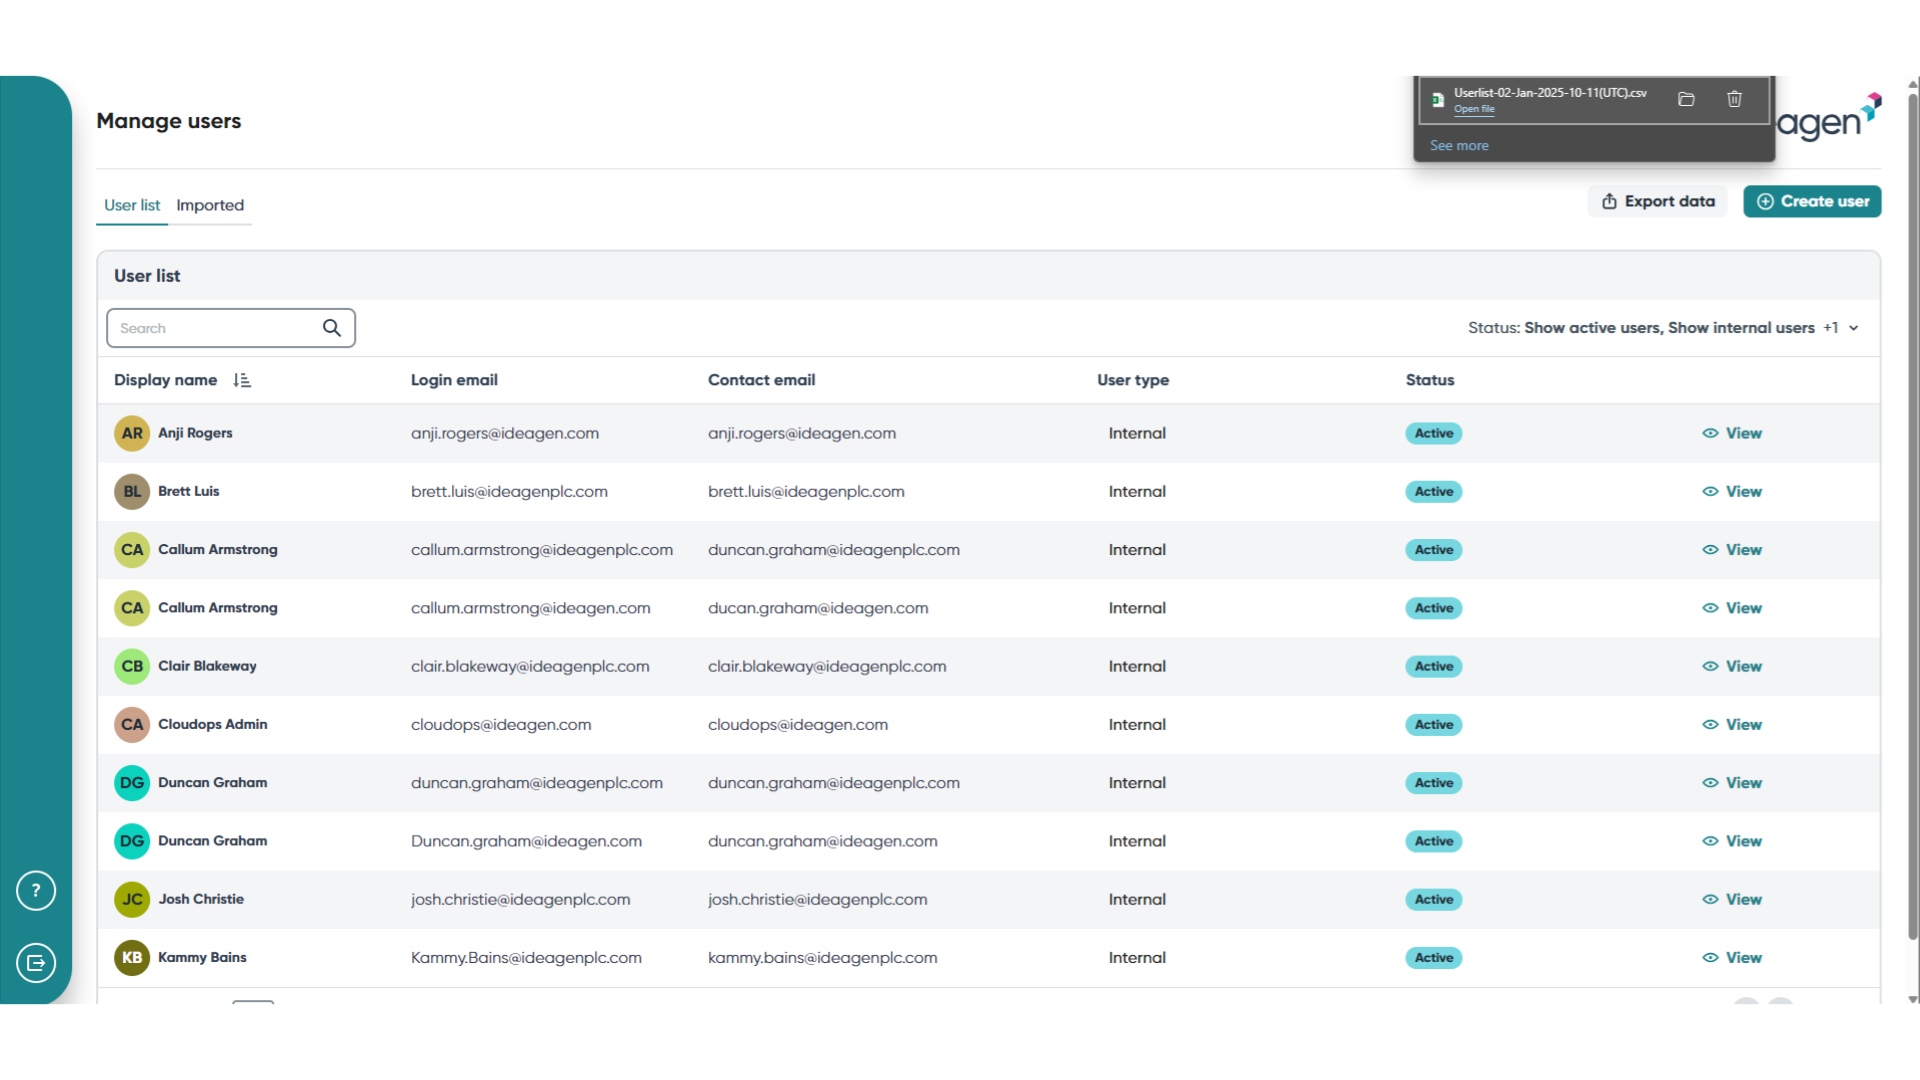View Josh Christie user details

coord(1732,899)
